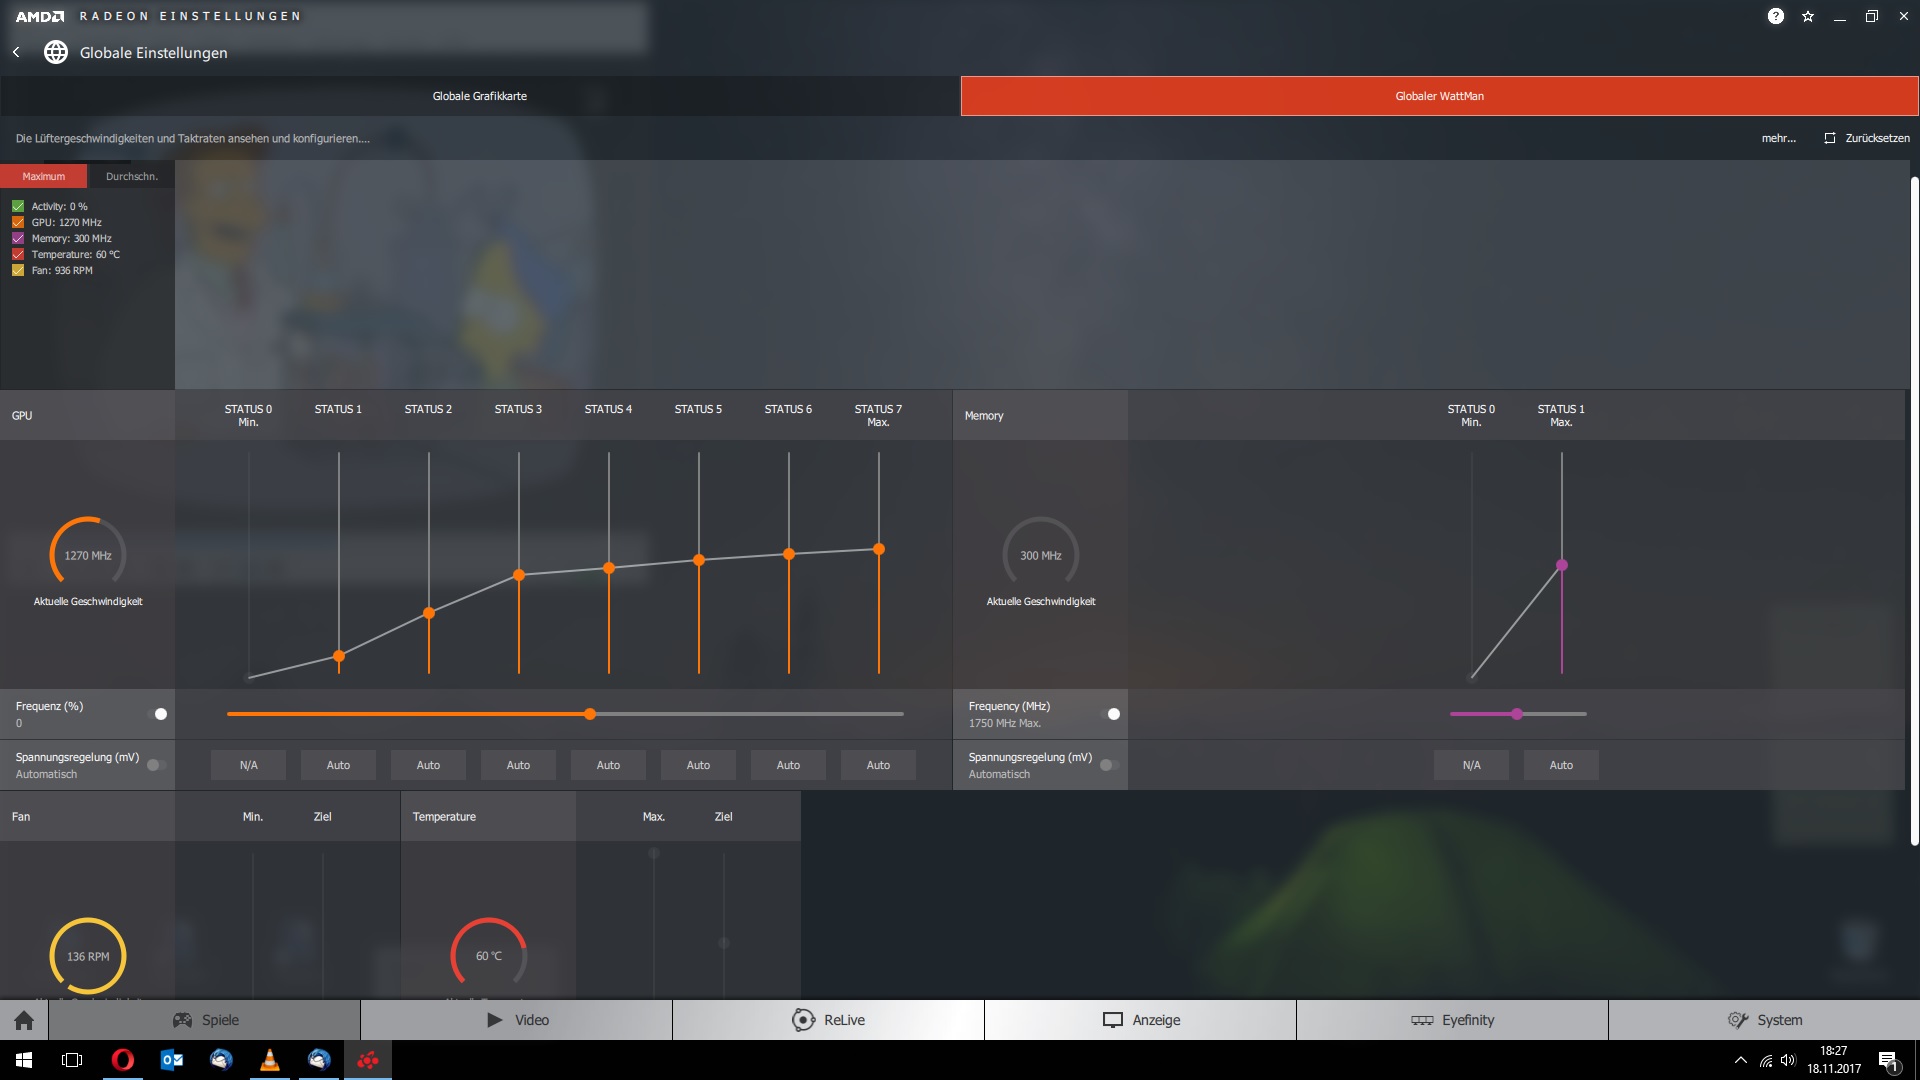Click the orange GPU frequency slider
Screen dimensions: 1920x1080
click(x=590, y=714)
